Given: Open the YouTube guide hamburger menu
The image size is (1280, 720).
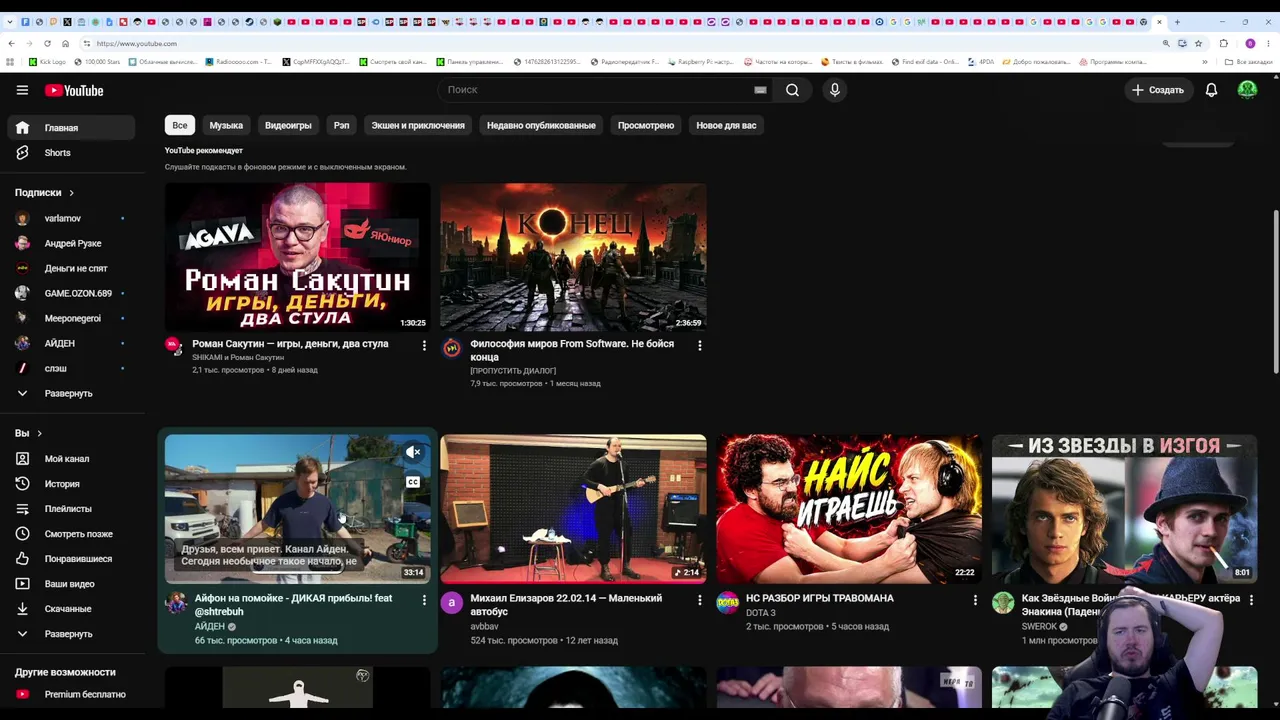Looking at the screenshot, I should coord(22,90).
